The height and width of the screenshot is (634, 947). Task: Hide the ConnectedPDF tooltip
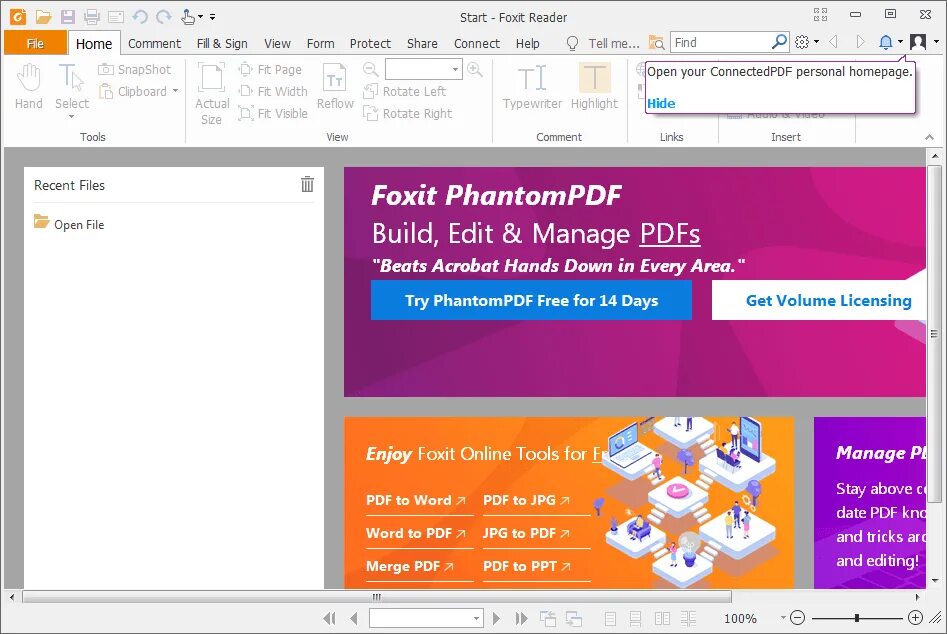(x=661, y=103)
